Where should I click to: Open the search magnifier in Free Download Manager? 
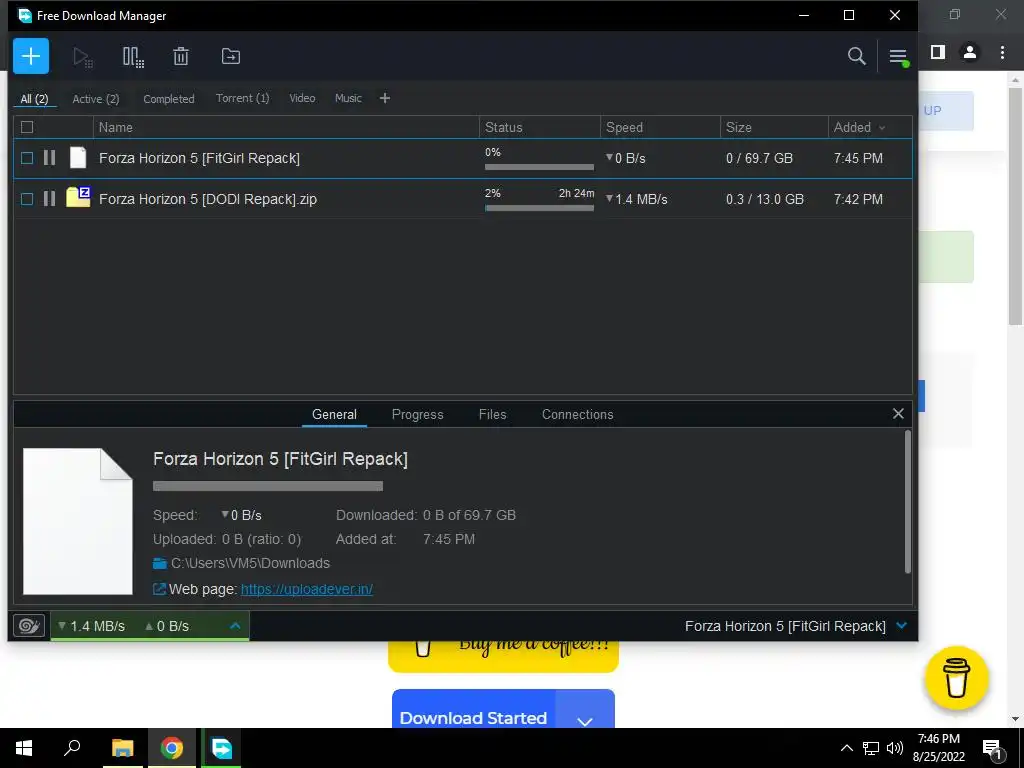(x=856, y=56)
